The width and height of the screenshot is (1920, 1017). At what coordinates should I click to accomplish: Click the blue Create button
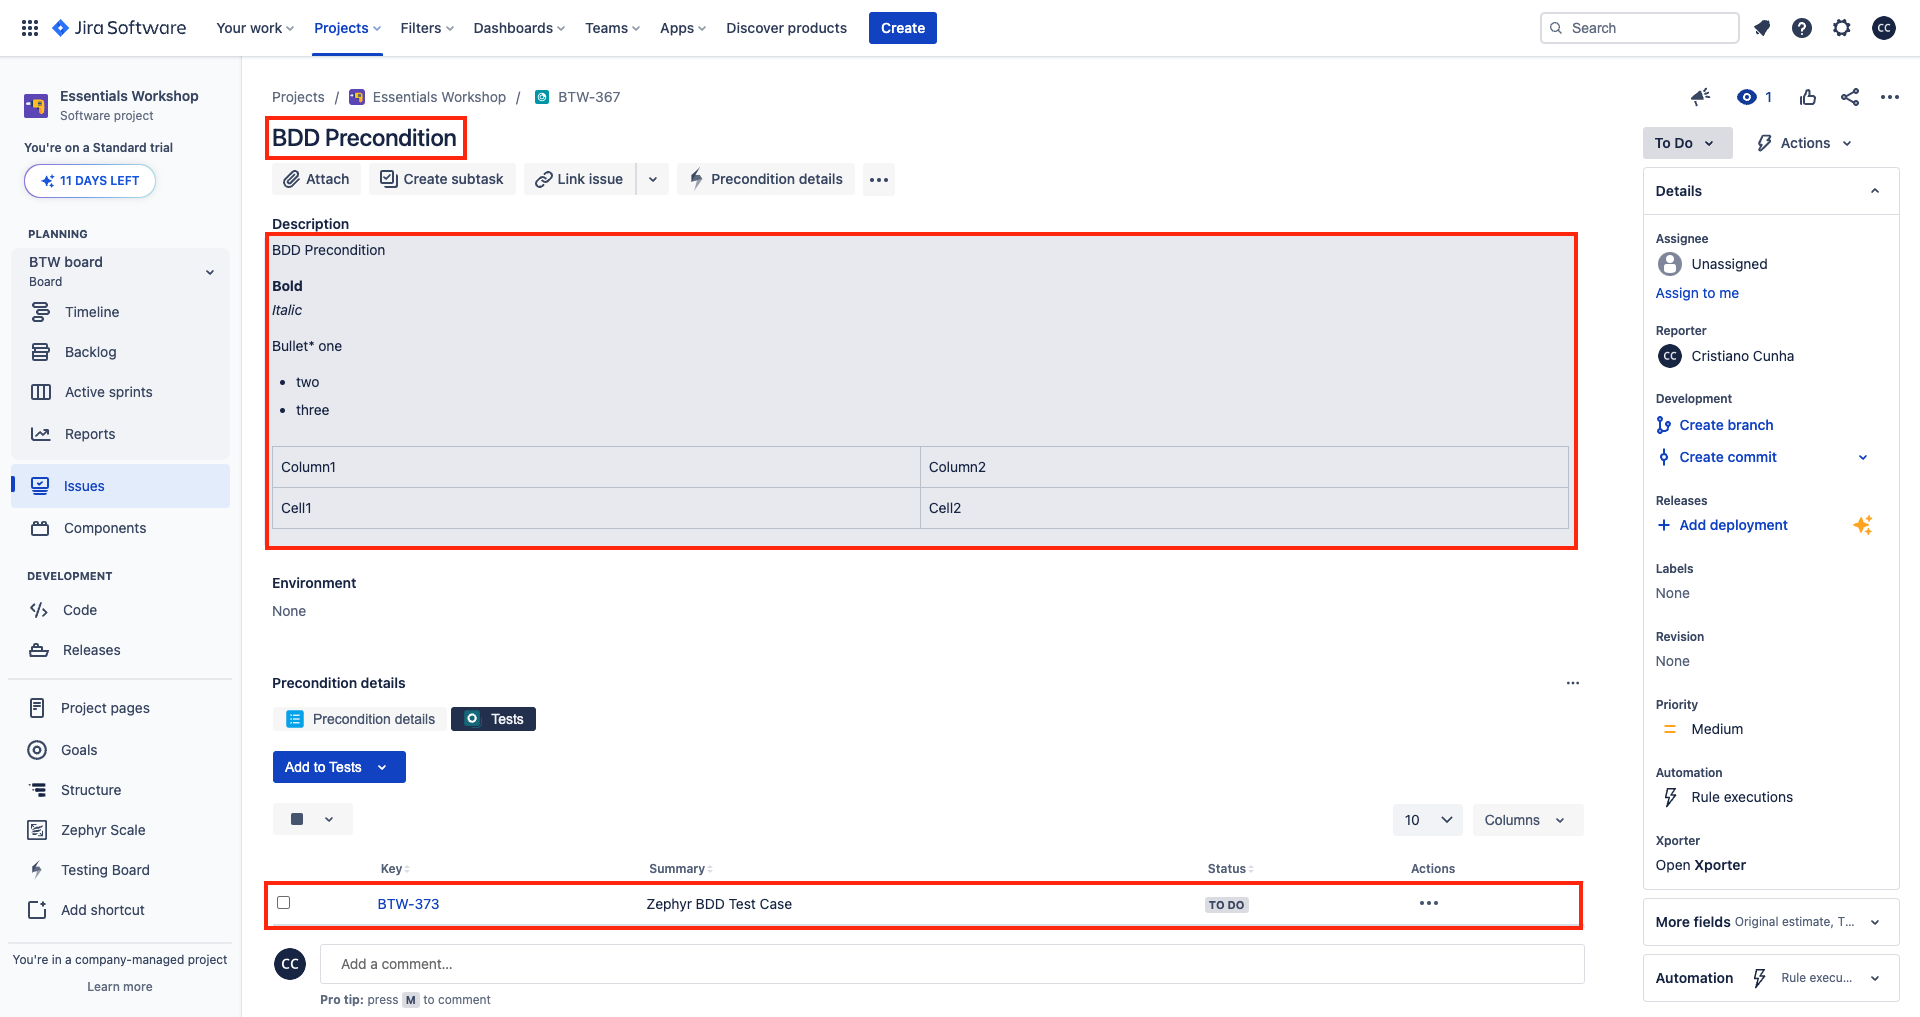pyautogui.click(x=903, y=28)
